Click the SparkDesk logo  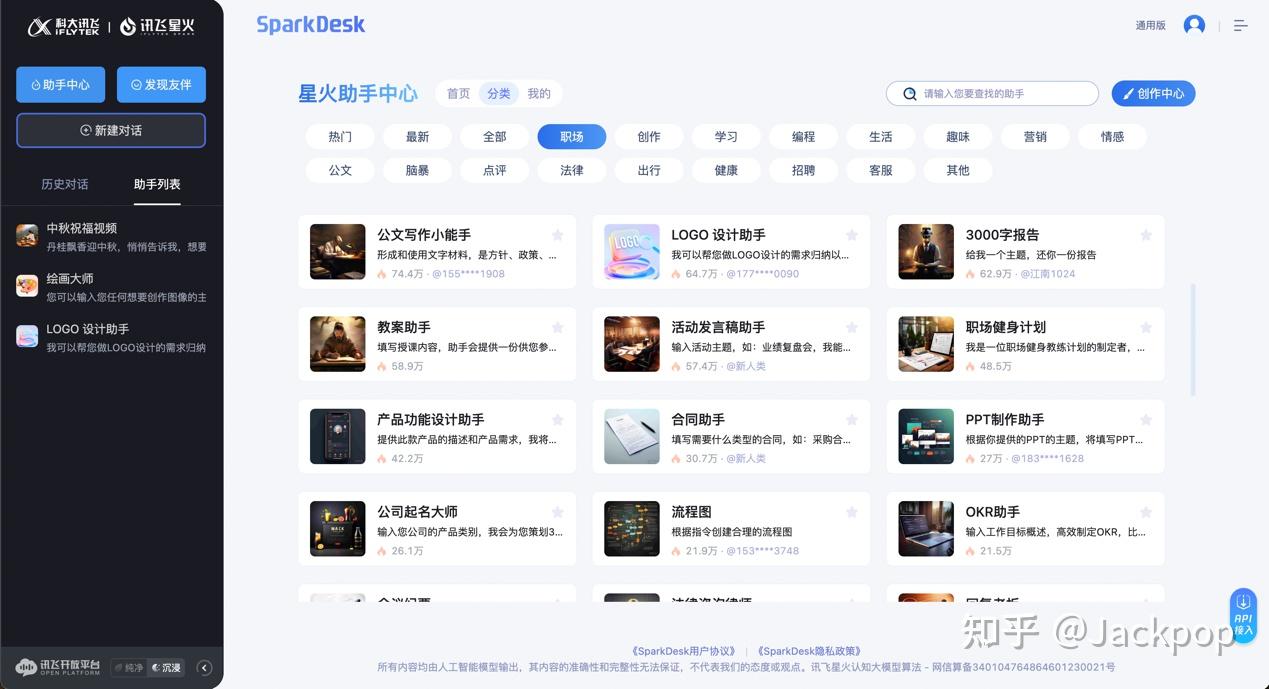click(311, 25)
